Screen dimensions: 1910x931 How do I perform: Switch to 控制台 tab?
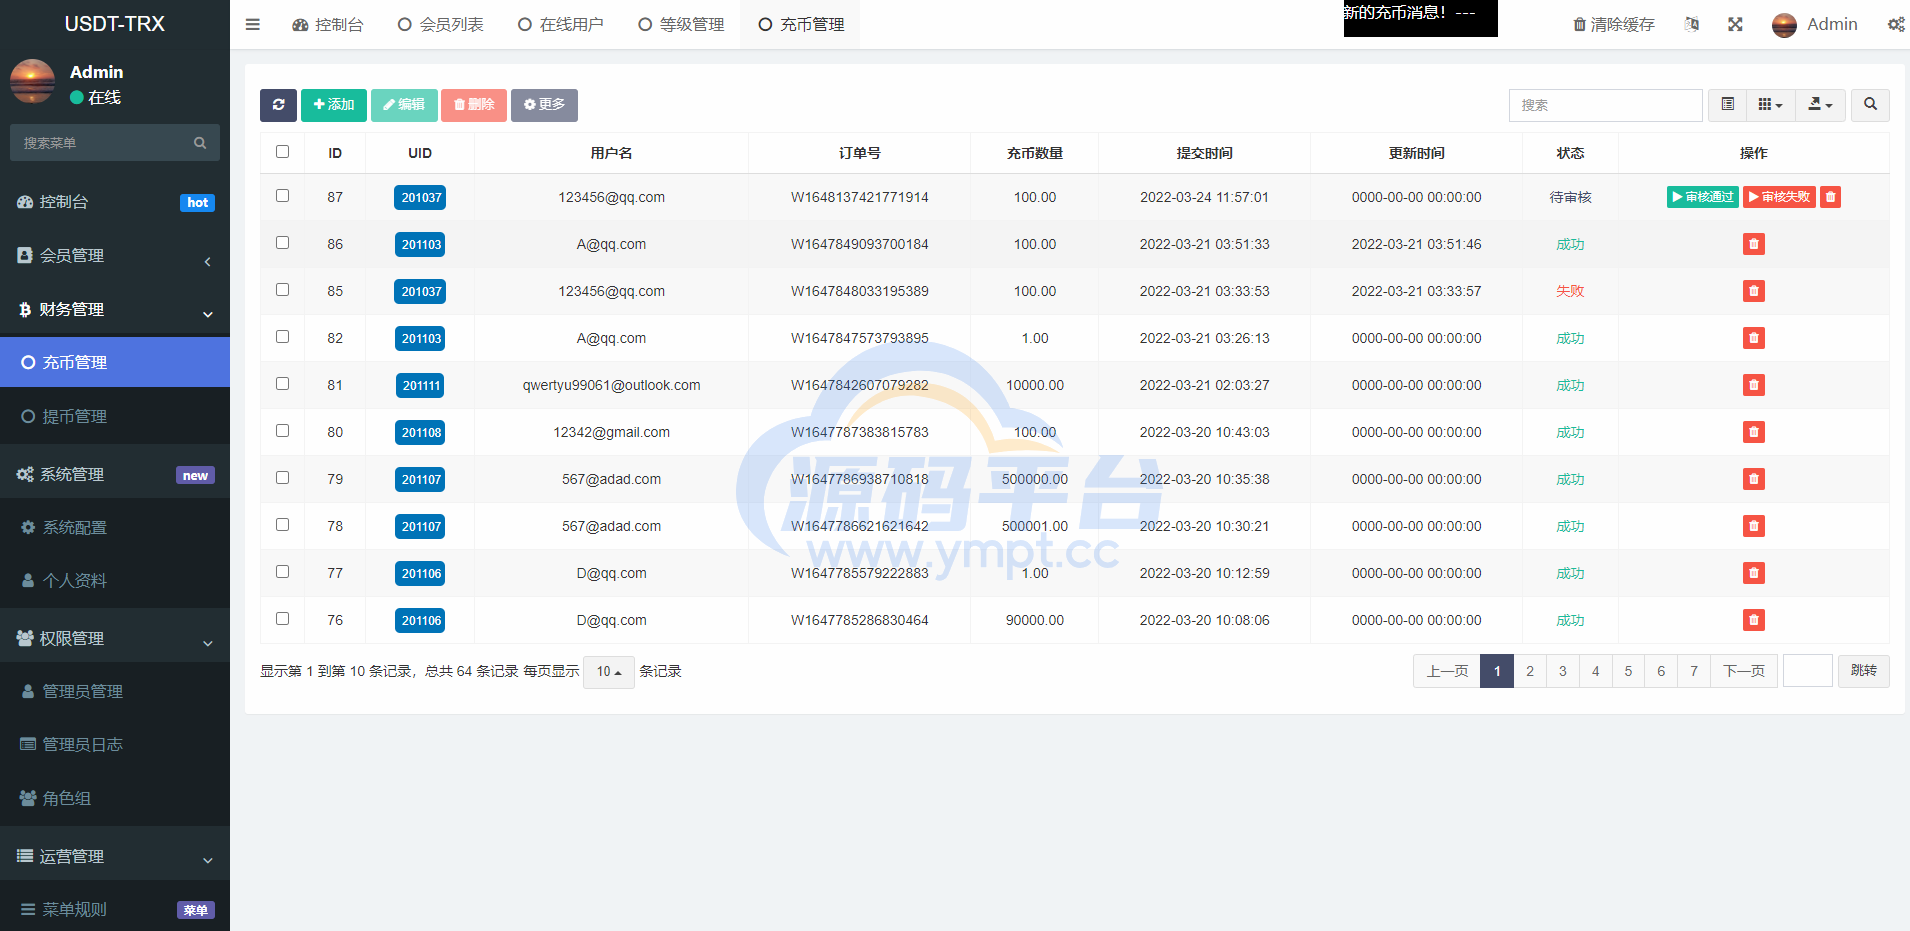tap(328, 25)
